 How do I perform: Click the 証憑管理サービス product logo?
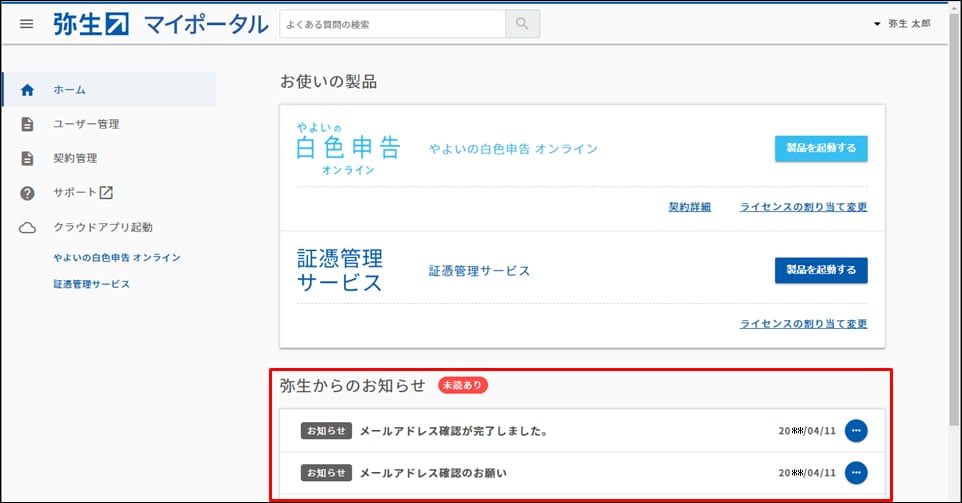point(340,270)
